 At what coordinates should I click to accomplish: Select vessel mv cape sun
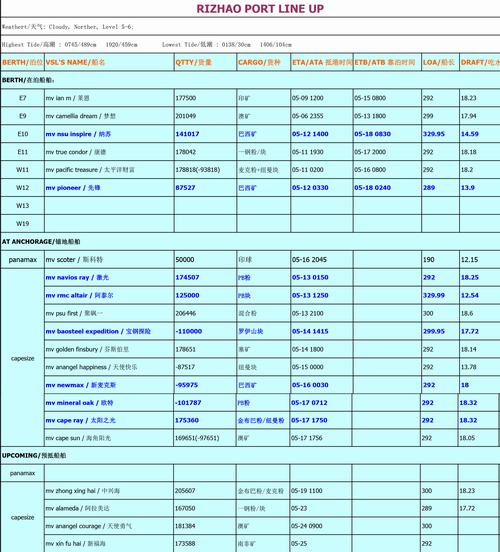click(x=78, y=438)
